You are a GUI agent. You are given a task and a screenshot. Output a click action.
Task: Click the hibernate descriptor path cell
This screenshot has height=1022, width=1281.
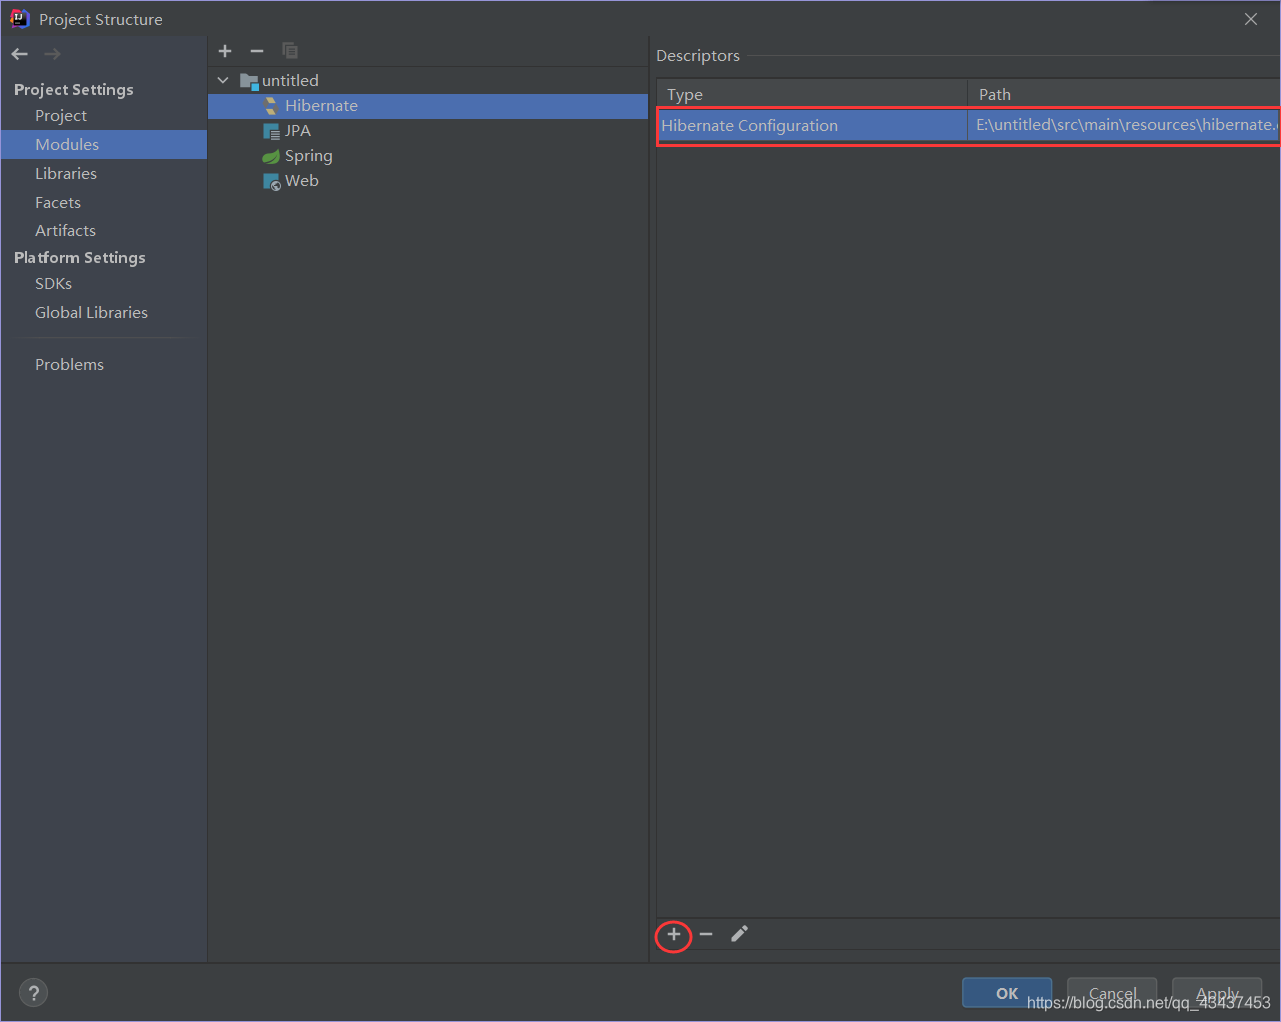click(1124, 126)
